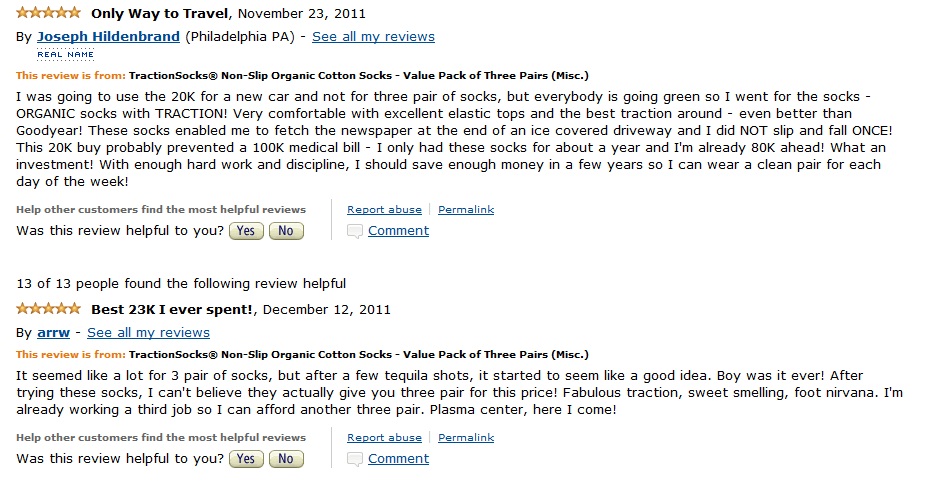Click the REAL NAME badge under Joseph Hildenbrand

(x=65, y=54)
